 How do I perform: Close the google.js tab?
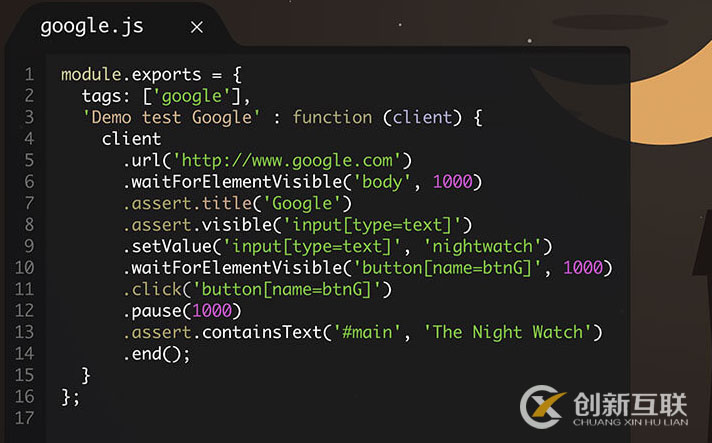click(x=197, y=27)
